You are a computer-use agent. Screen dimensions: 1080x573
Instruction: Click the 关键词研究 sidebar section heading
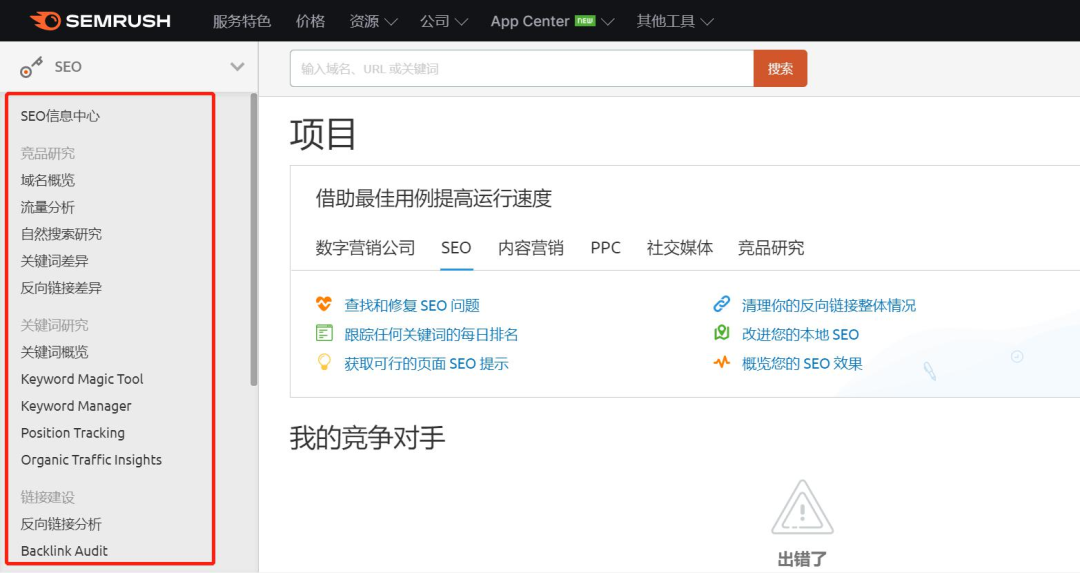point(54,325)
